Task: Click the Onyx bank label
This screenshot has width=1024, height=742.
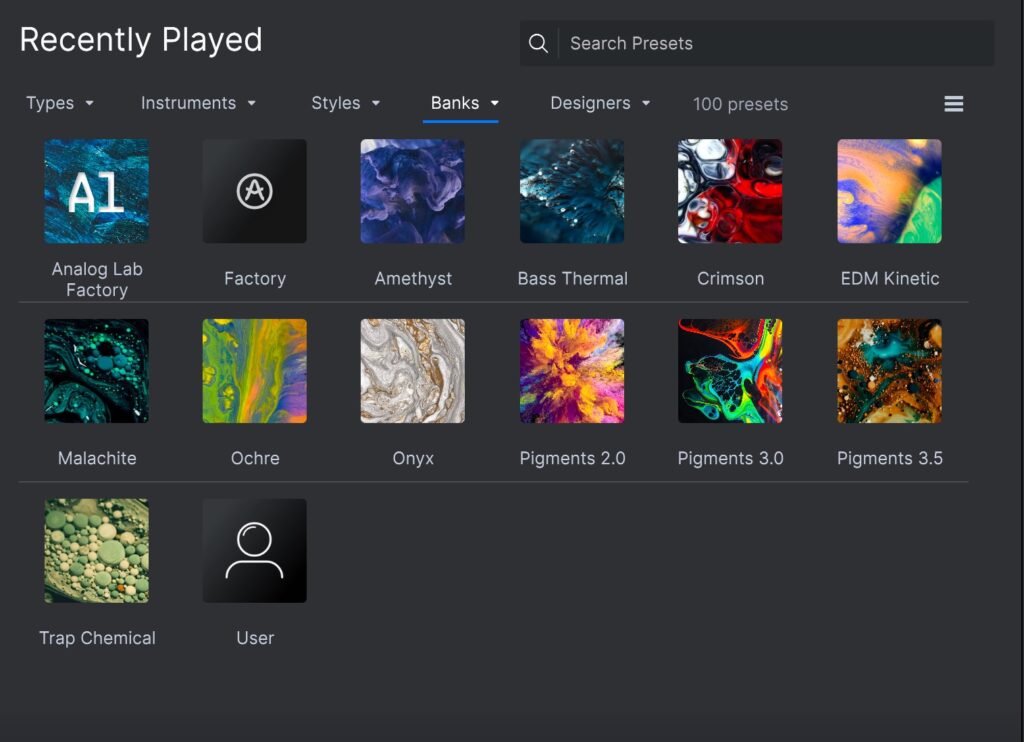Action: point(413,459)
